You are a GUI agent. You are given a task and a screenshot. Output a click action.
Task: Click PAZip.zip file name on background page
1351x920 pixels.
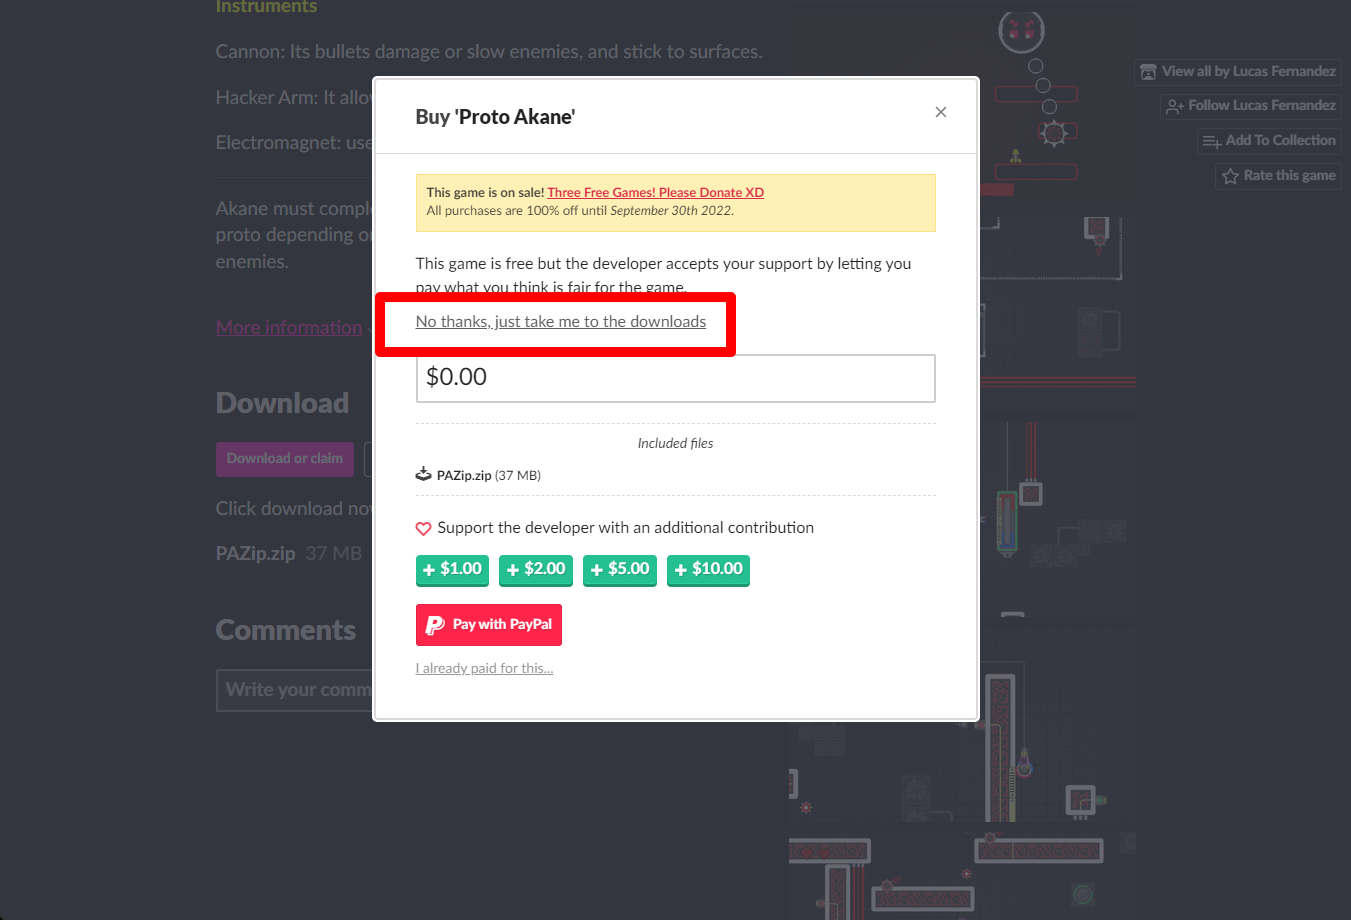click(256, 553)
